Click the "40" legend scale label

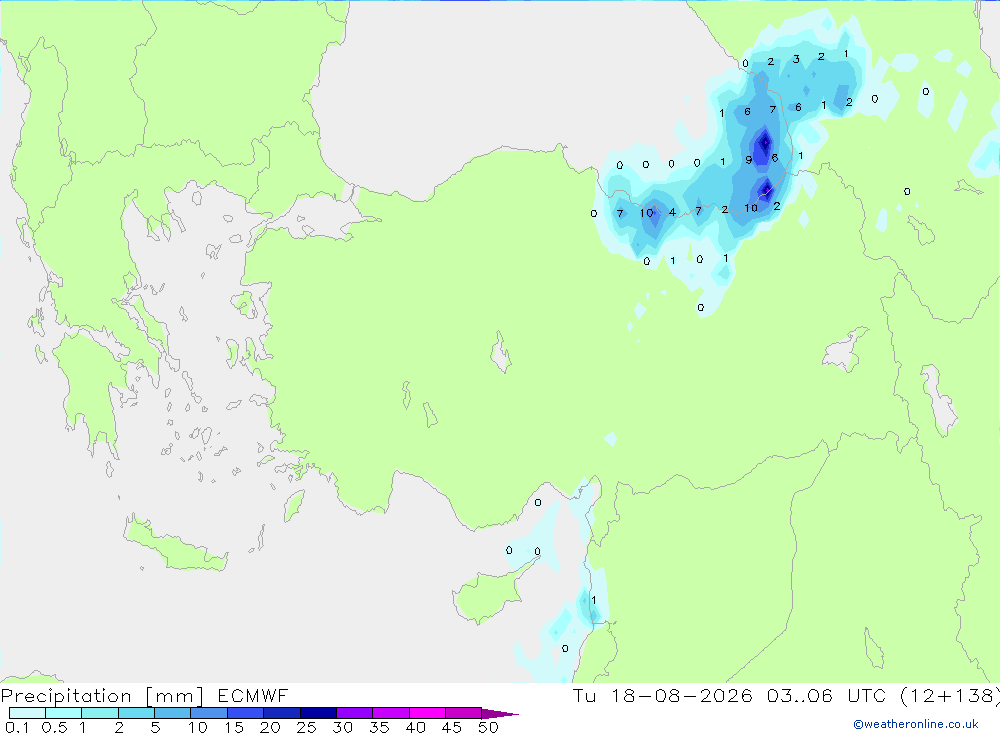[x=415, y=727]
